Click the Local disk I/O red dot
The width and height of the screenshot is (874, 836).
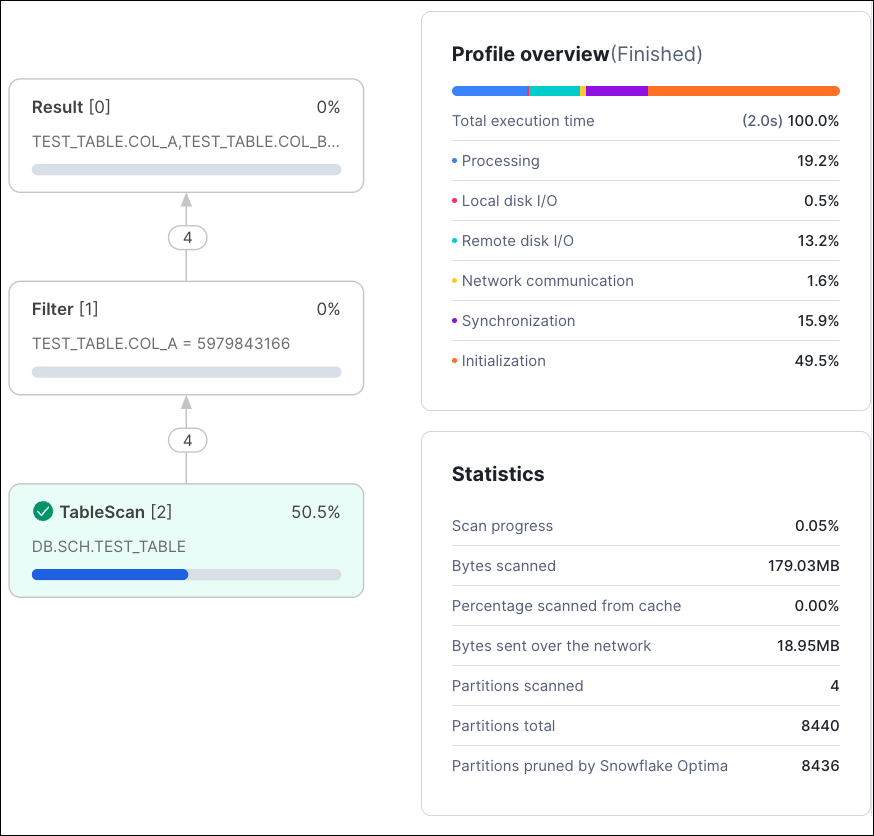[455, 201]
